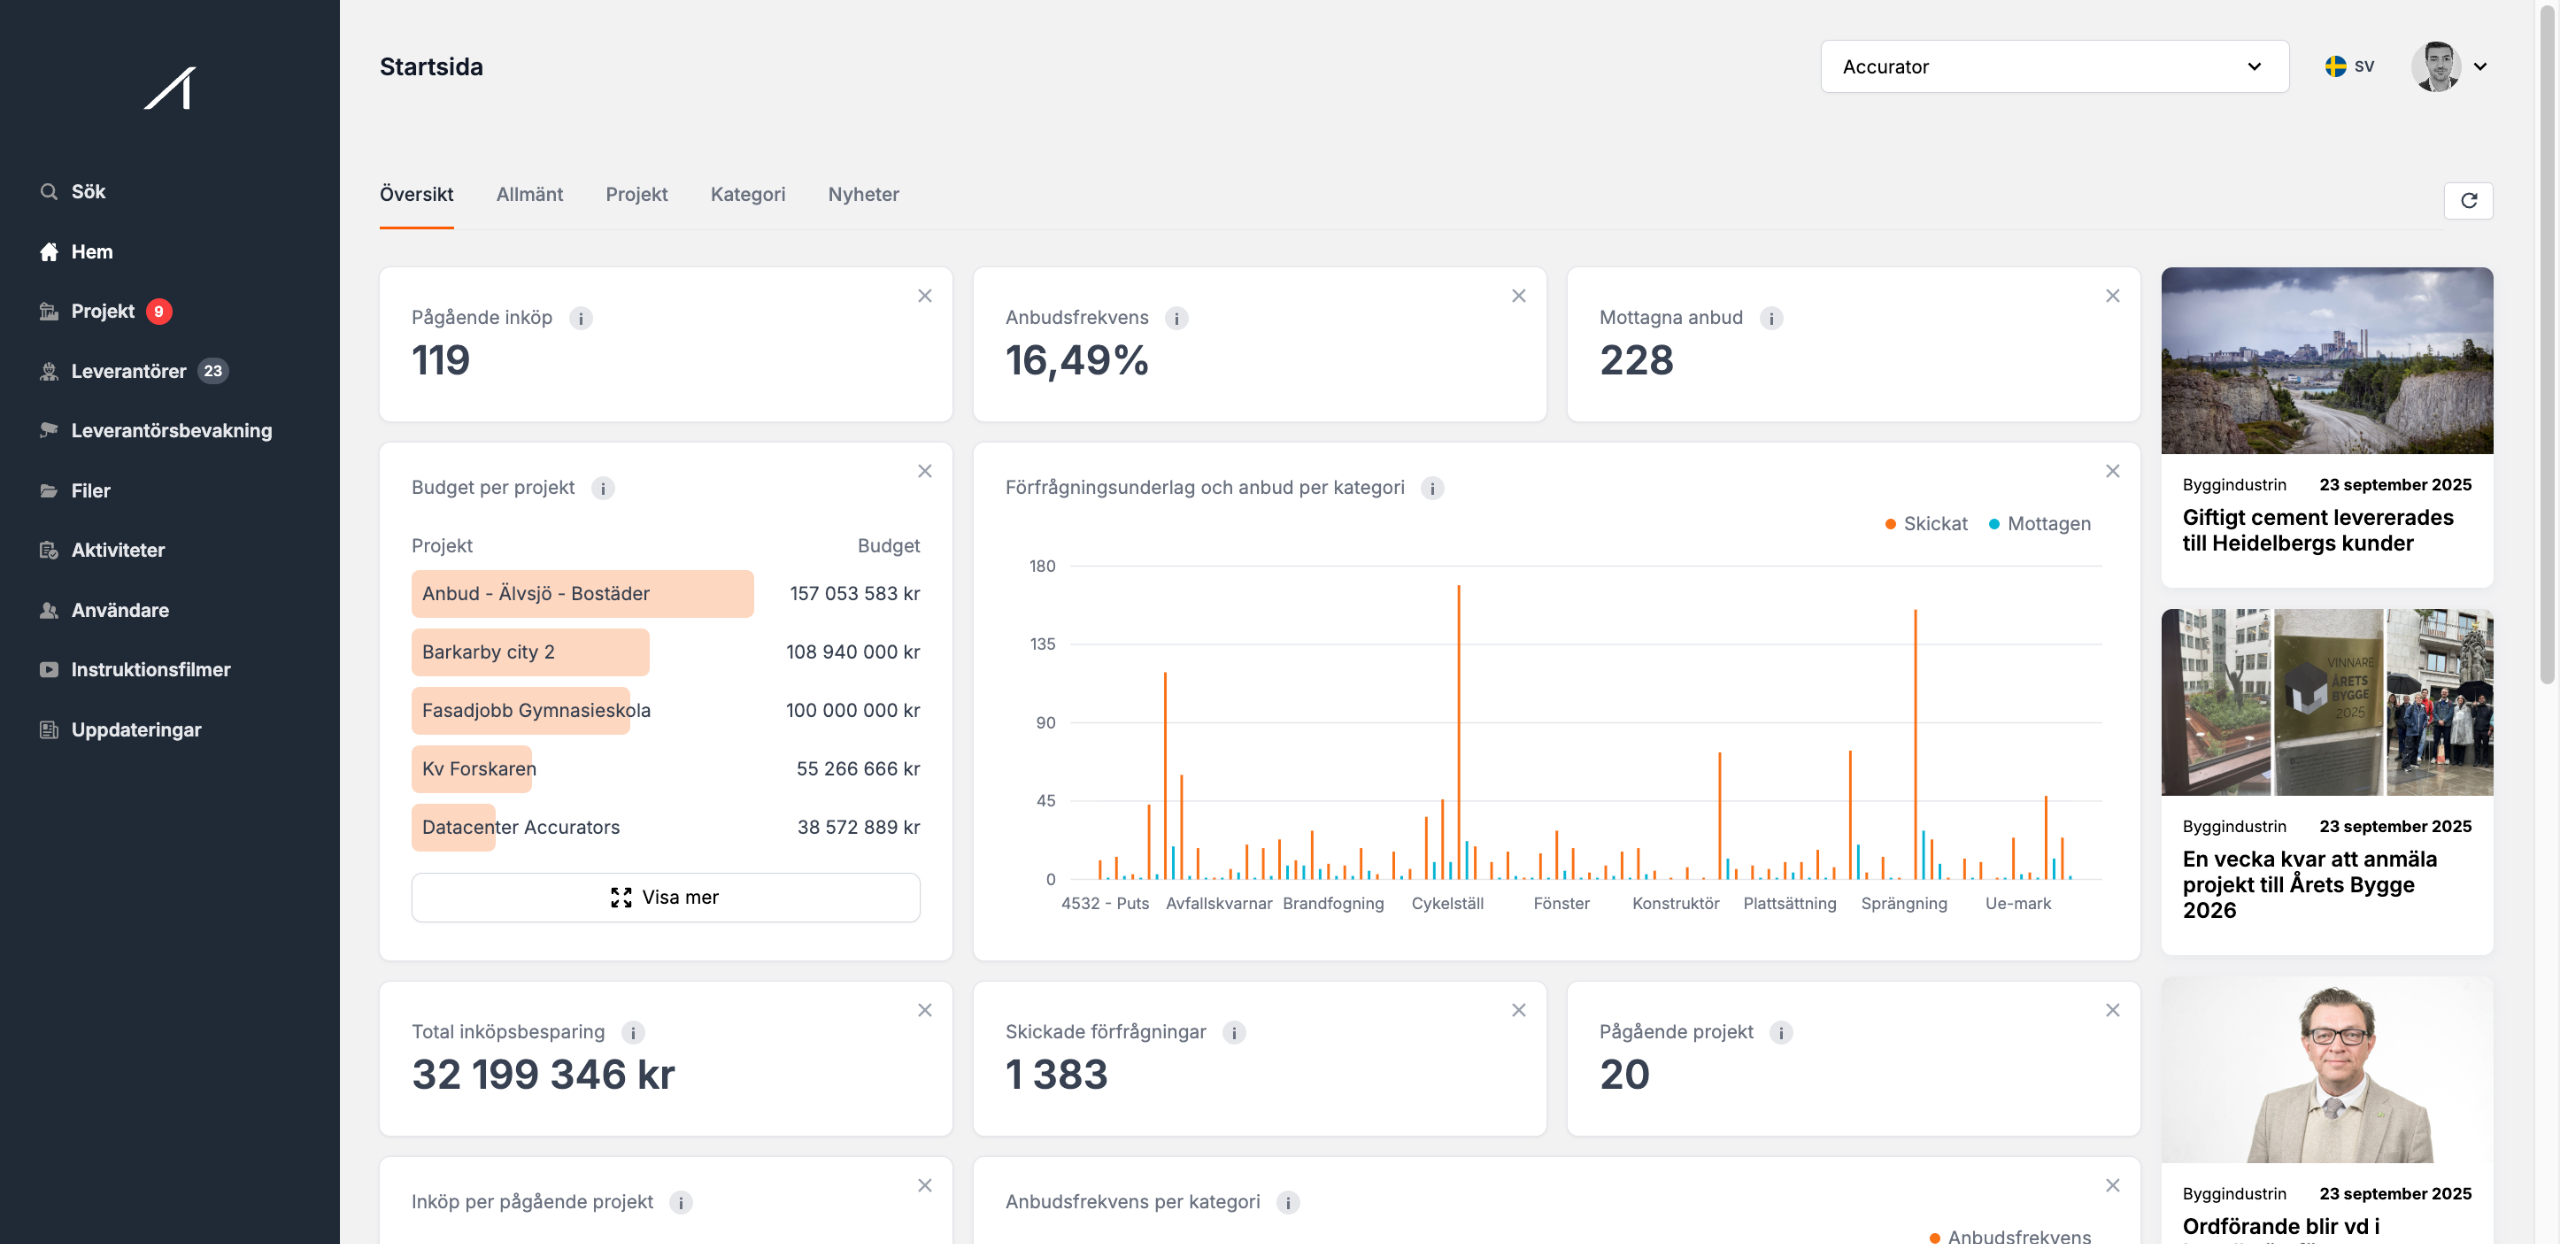Open info icon beside Pågående inköp
2560x1244 pixels.
coord(580,318)
